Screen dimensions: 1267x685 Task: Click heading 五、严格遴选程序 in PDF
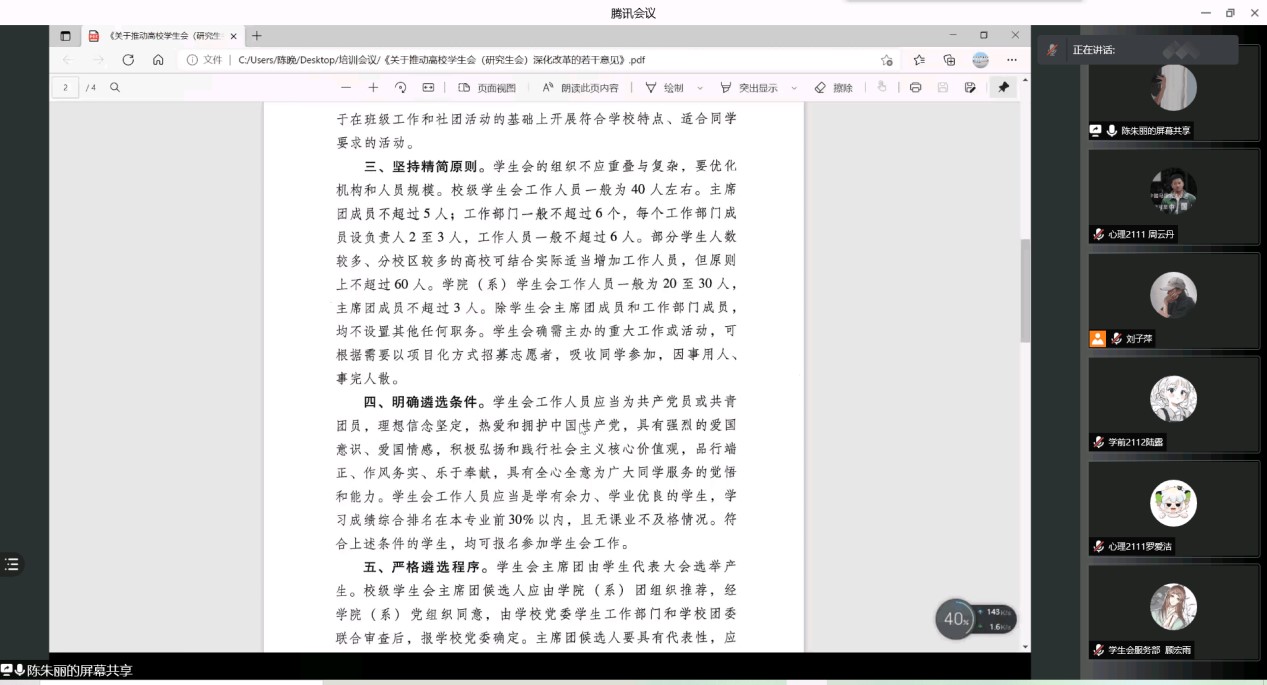pos(424,567)
